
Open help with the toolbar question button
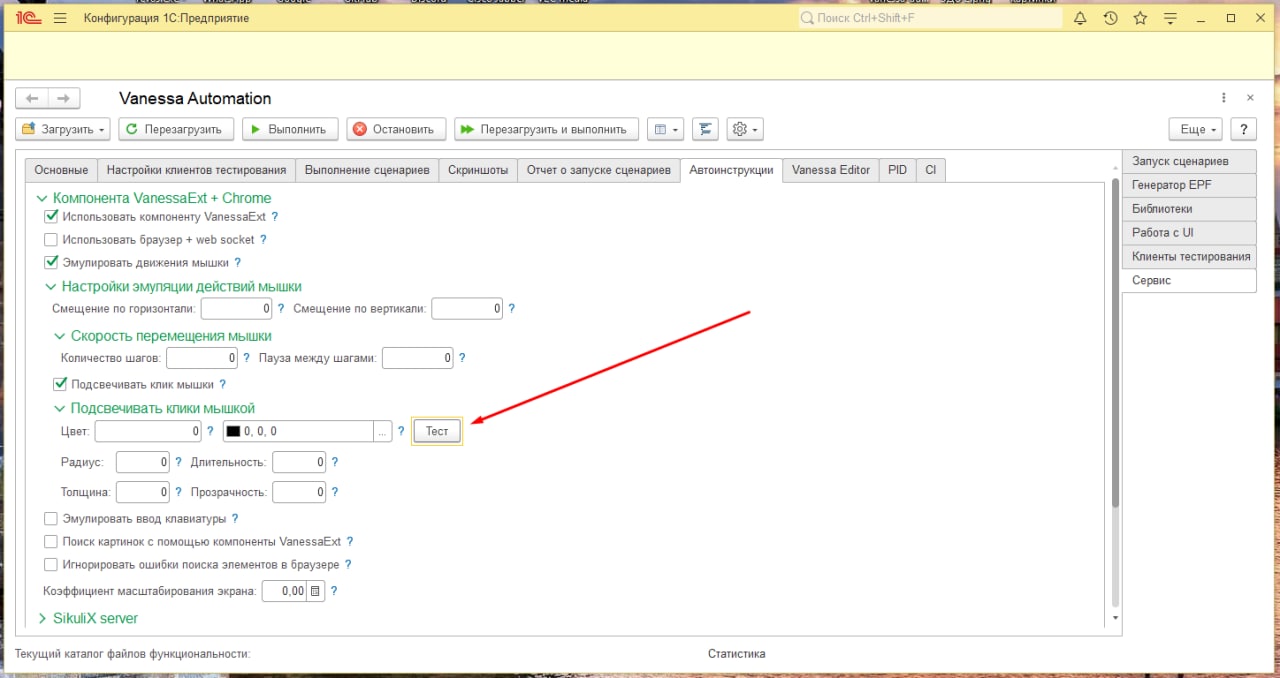tap(1244, 129)
